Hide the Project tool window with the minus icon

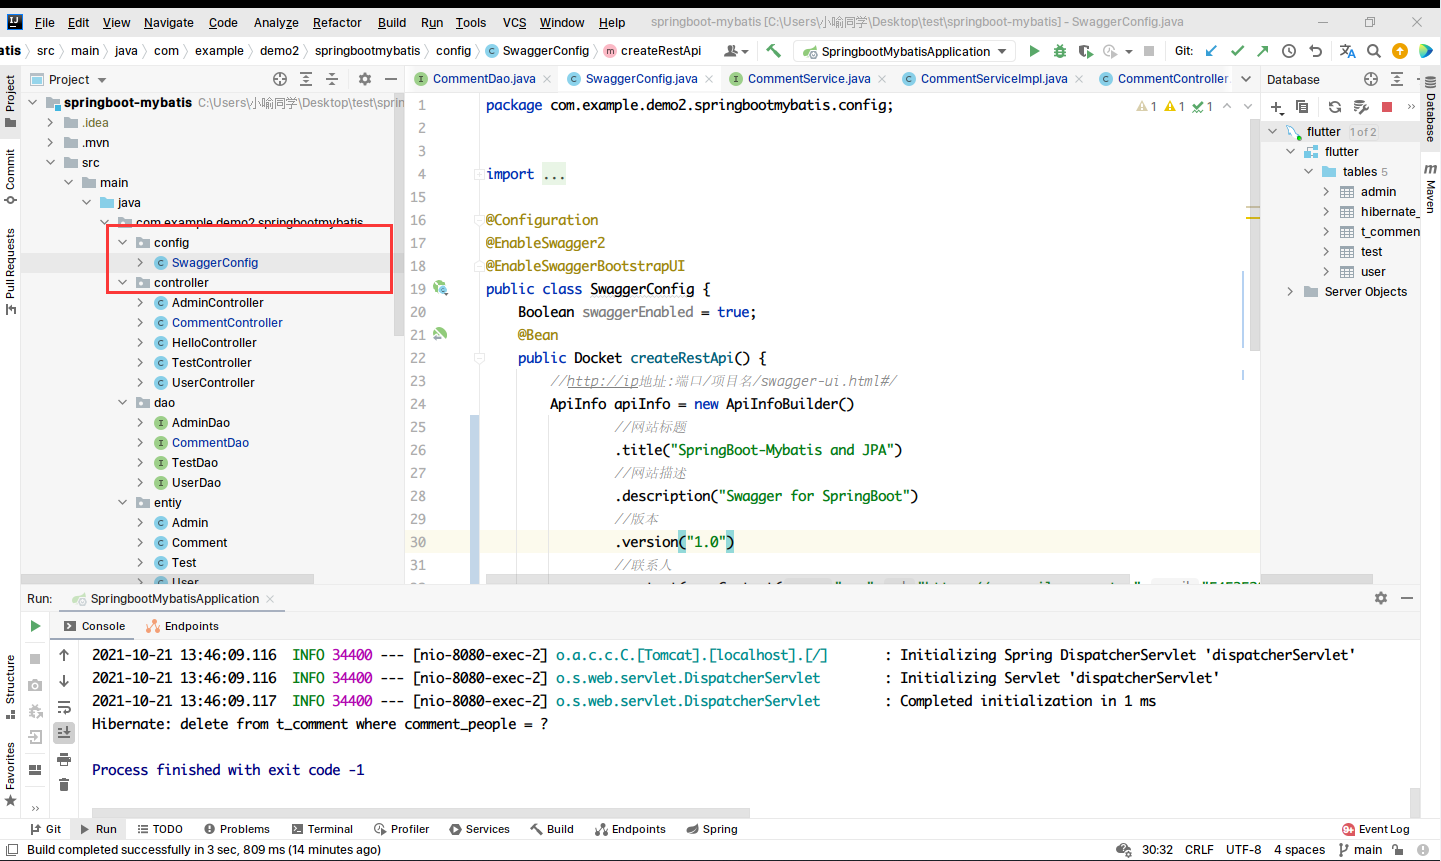tap(391, 79)
